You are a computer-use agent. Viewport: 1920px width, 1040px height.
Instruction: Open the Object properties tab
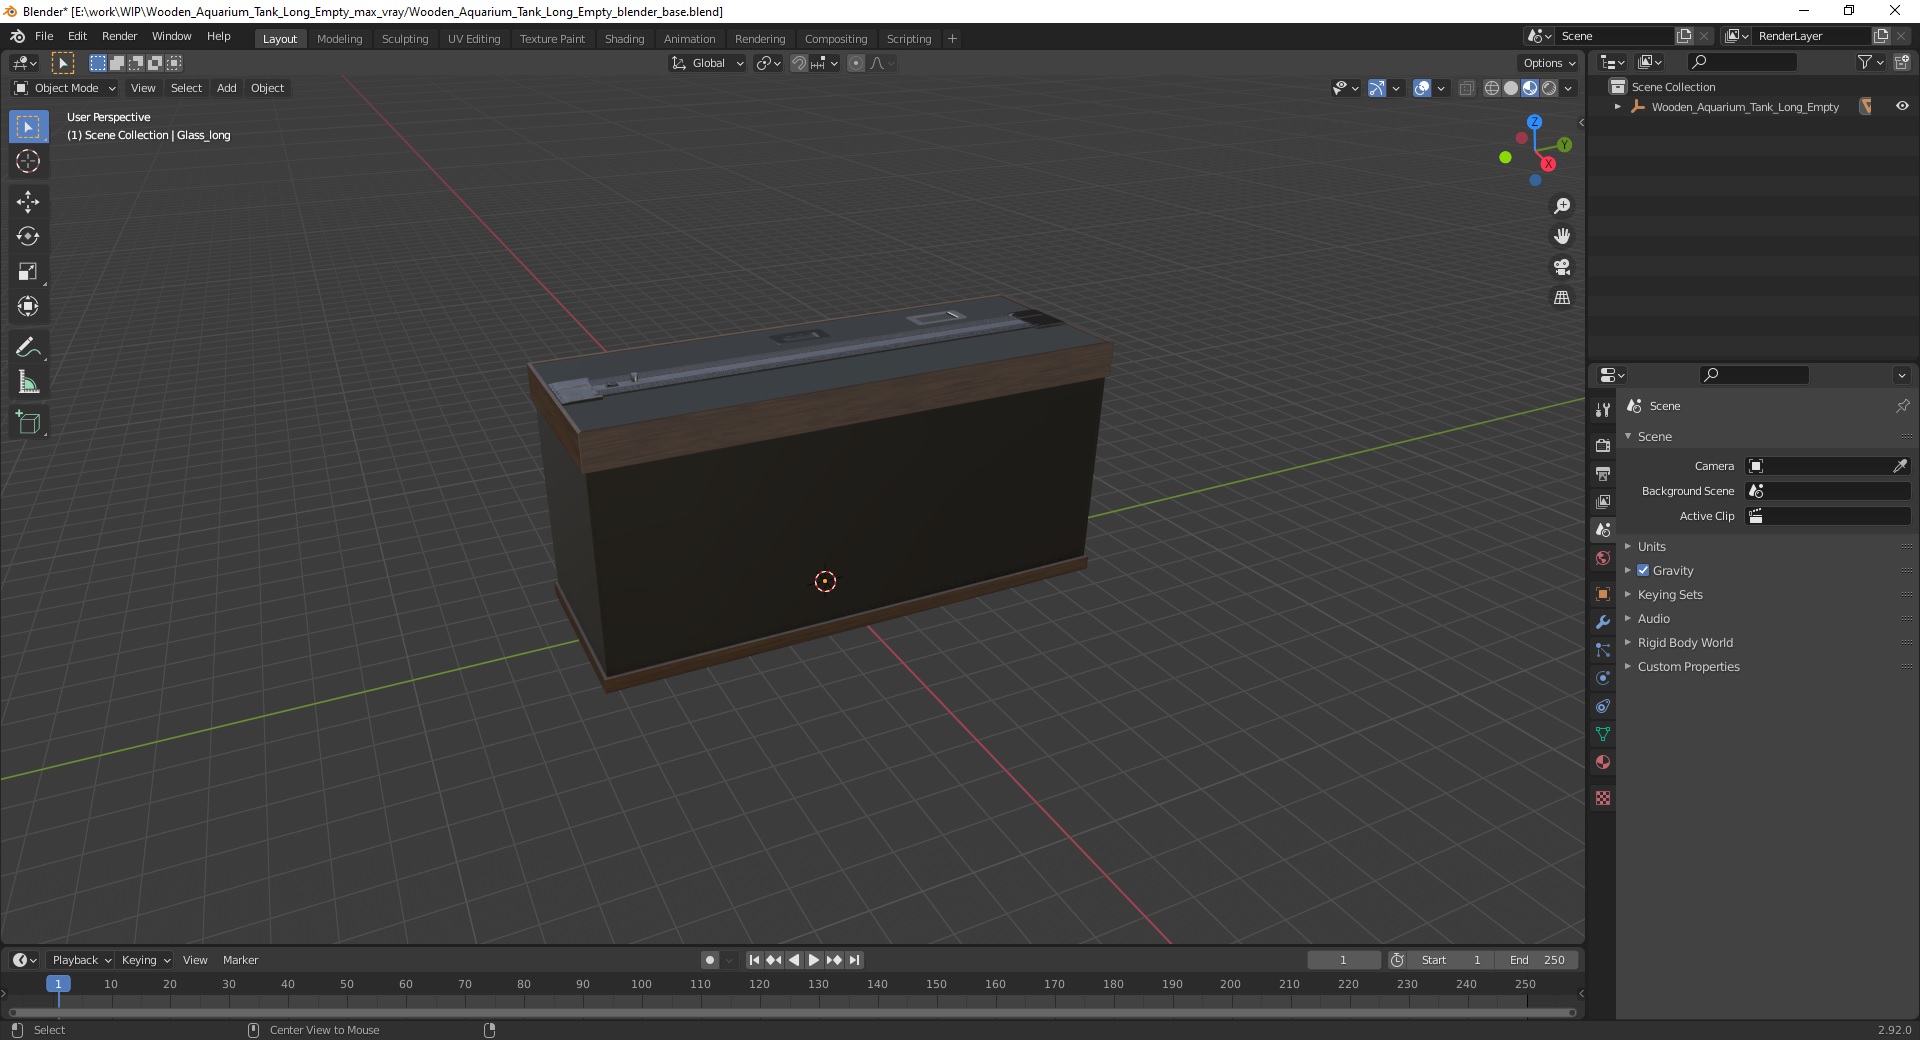coord(1603,594)
